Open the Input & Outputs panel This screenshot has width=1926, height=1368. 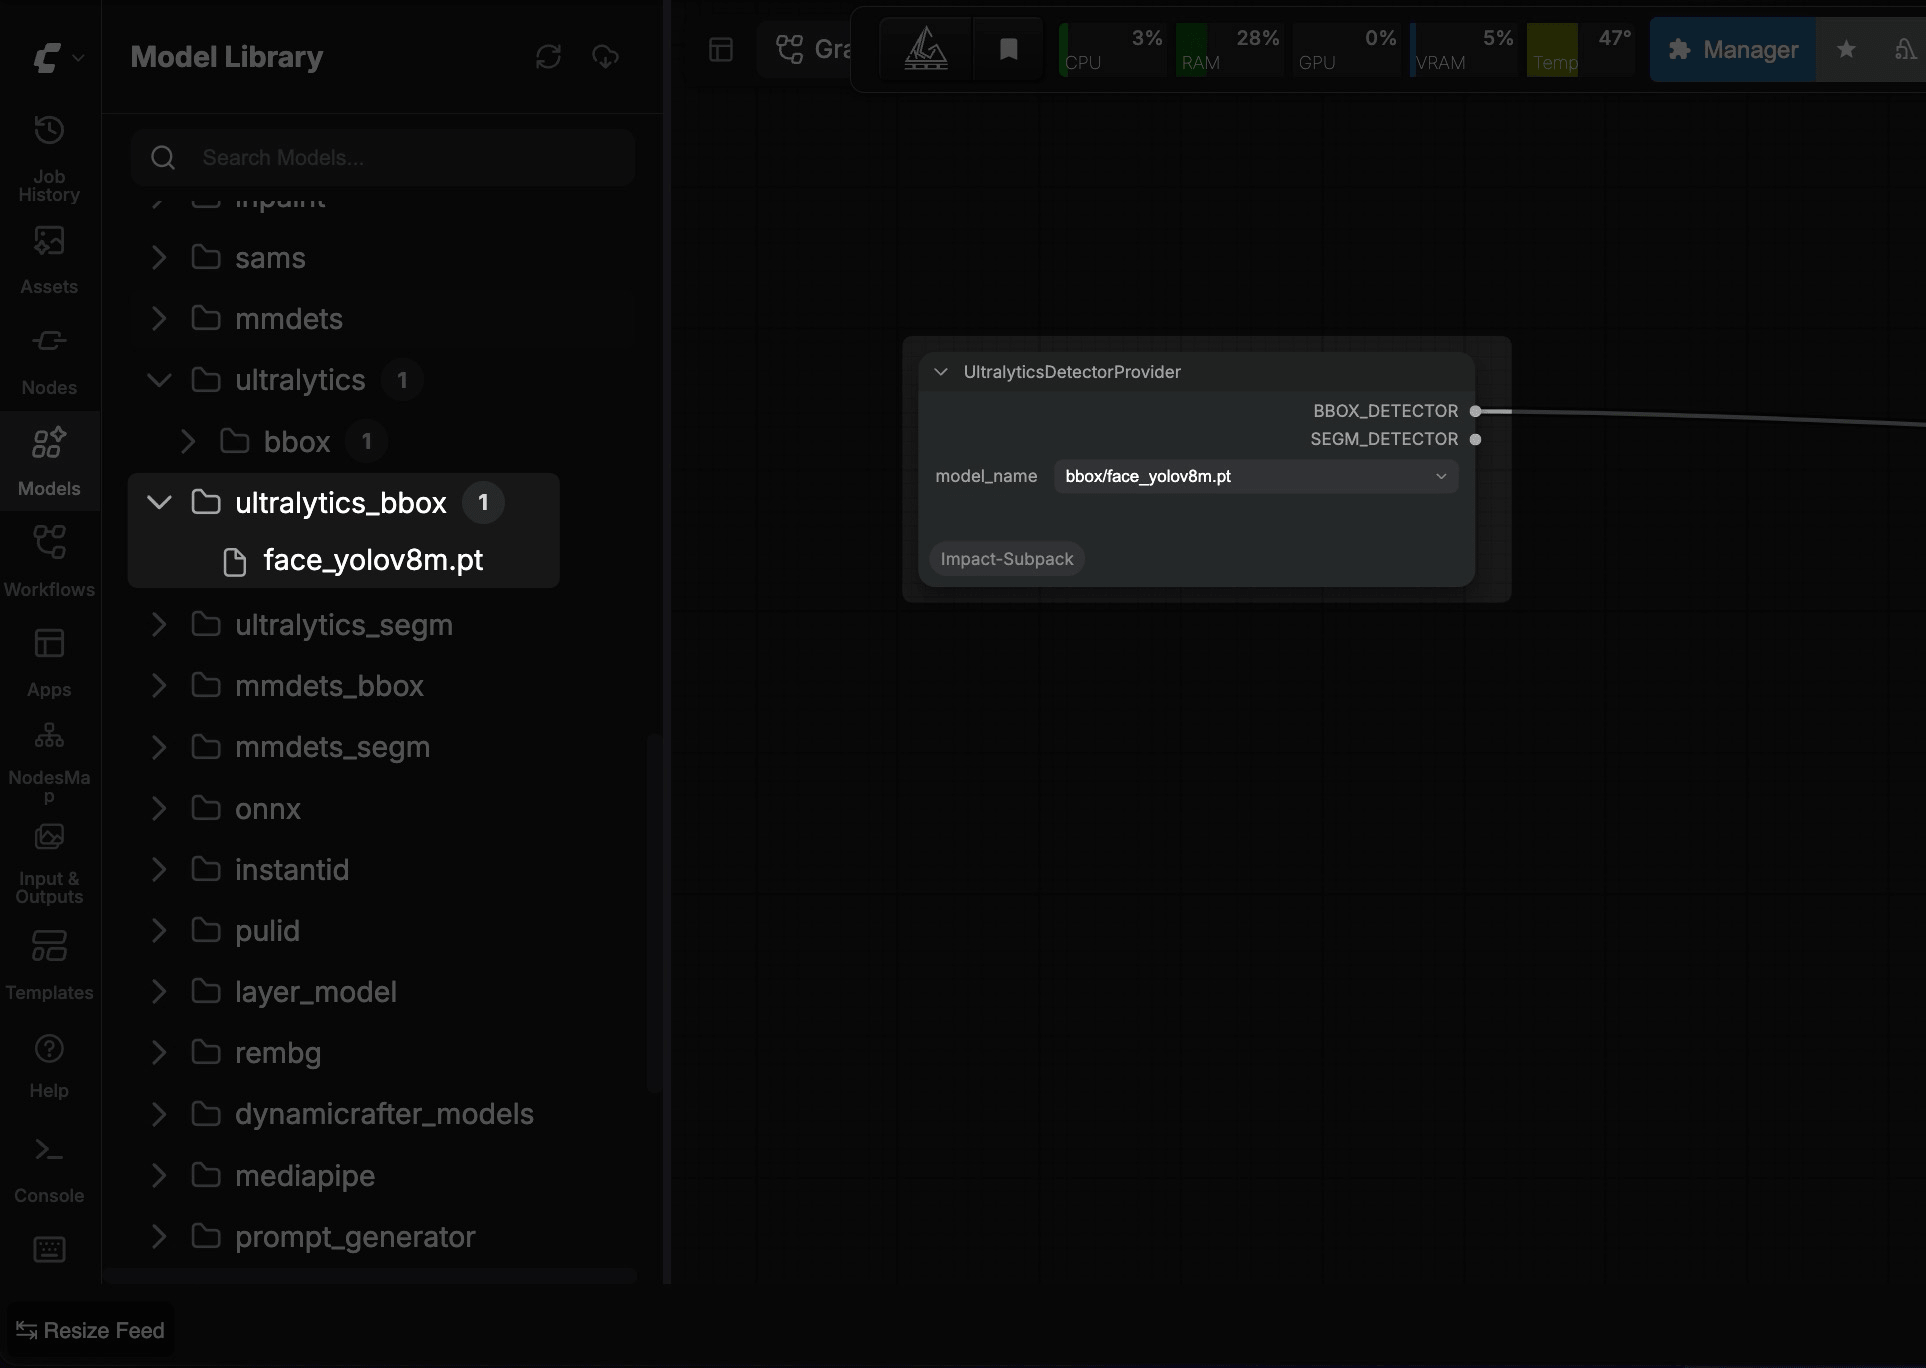[x=49, y=864]
